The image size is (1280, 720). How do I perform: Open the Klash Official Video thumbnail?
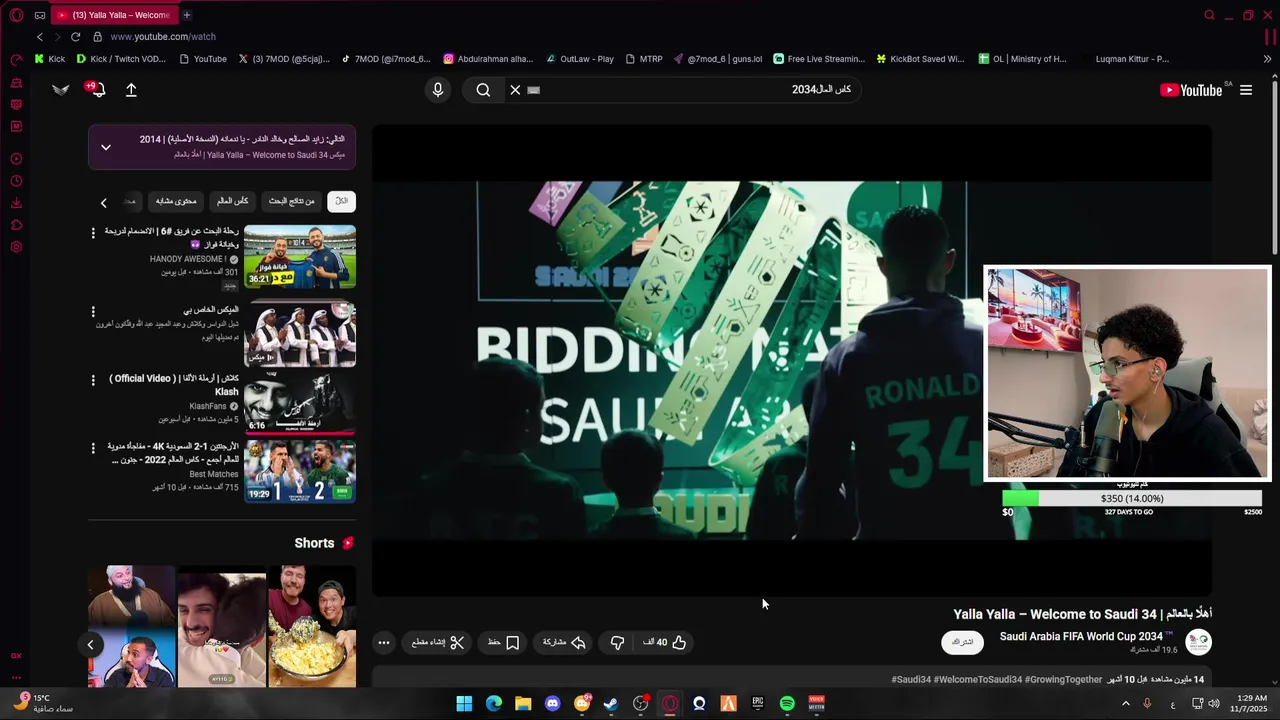coord(300,403)
